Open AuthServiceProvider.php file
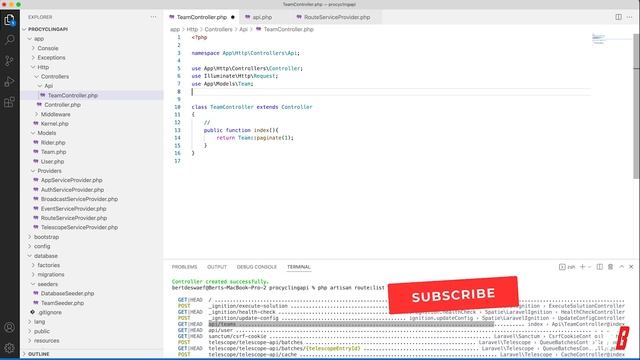 [x=72, y=190]
